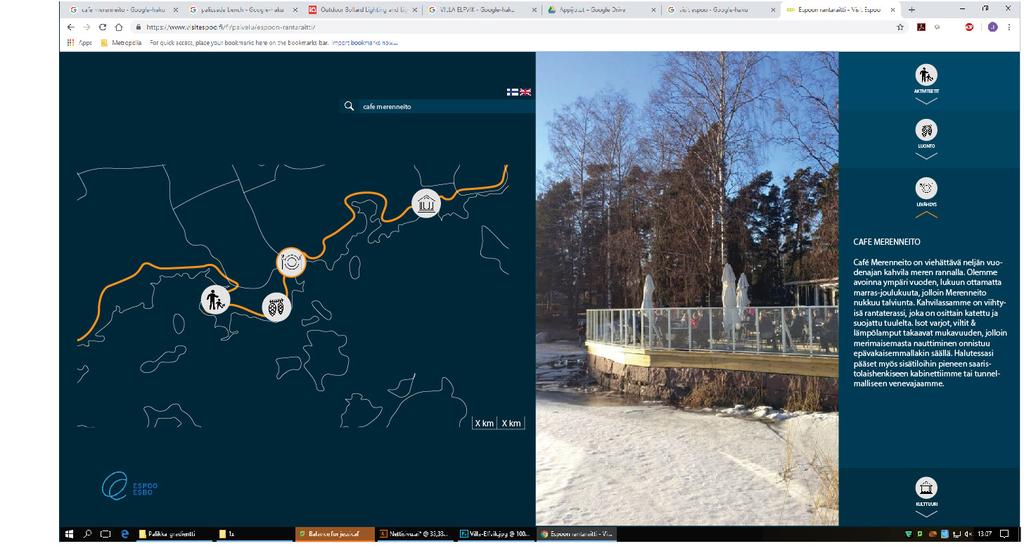Click the adult-and-child activities marker on the map
The image size is (1024, 546).
[216, 300]
